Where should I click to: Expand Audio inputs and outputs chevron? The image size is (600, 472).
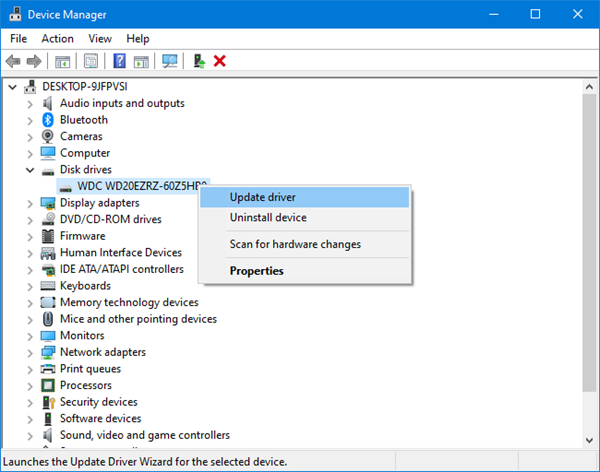click(x=30, y=104)
